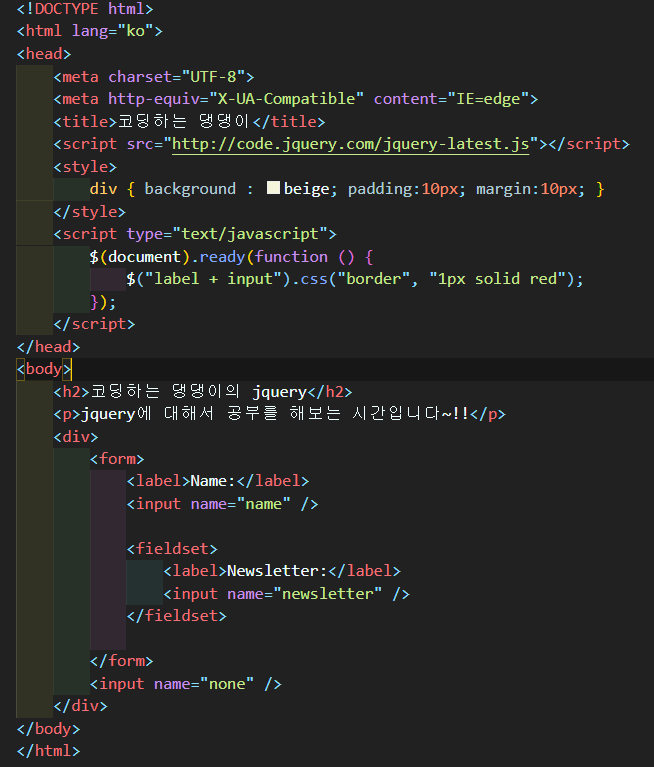Click the input name="none" line
This screenshot has height=767, width=654.
click(x=185, y=684)
